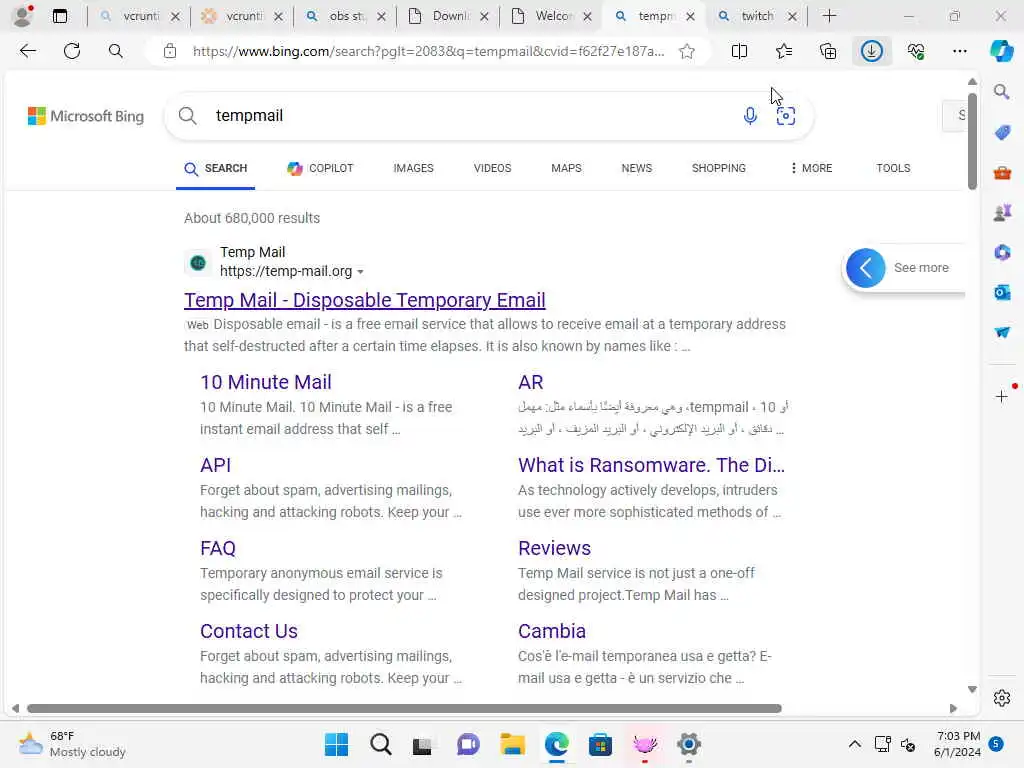Open tab actions menu icon
Screen dimensions: 1024x768
point(60,16)
